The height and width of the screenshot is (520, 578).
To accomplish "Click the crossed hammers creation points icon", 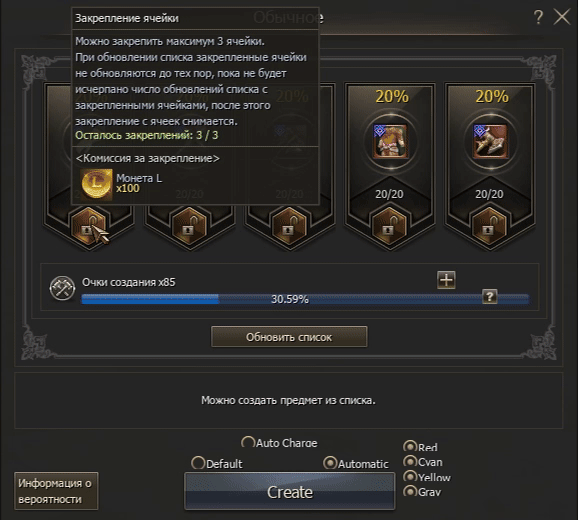I will click(62, 288).
